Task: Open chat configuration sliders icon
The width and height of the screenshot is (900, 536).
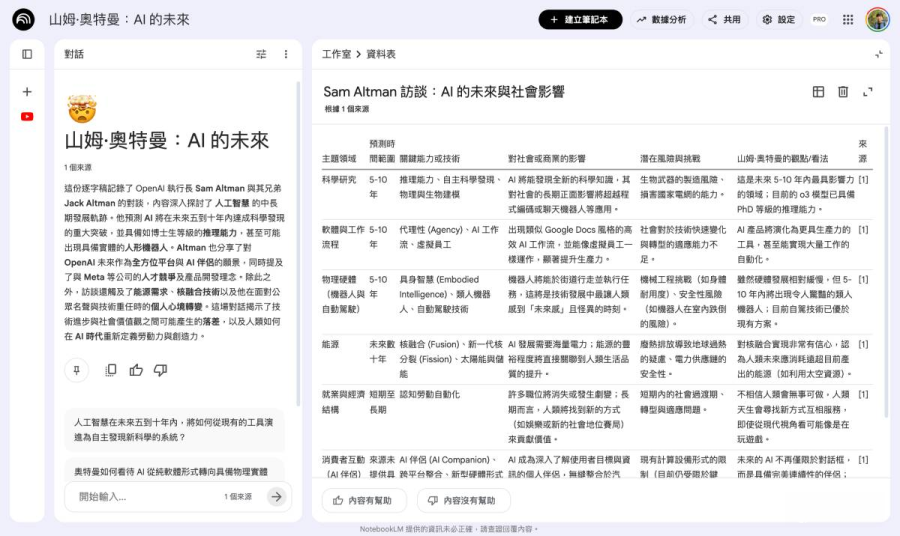Action: click(x=261, y=54)
